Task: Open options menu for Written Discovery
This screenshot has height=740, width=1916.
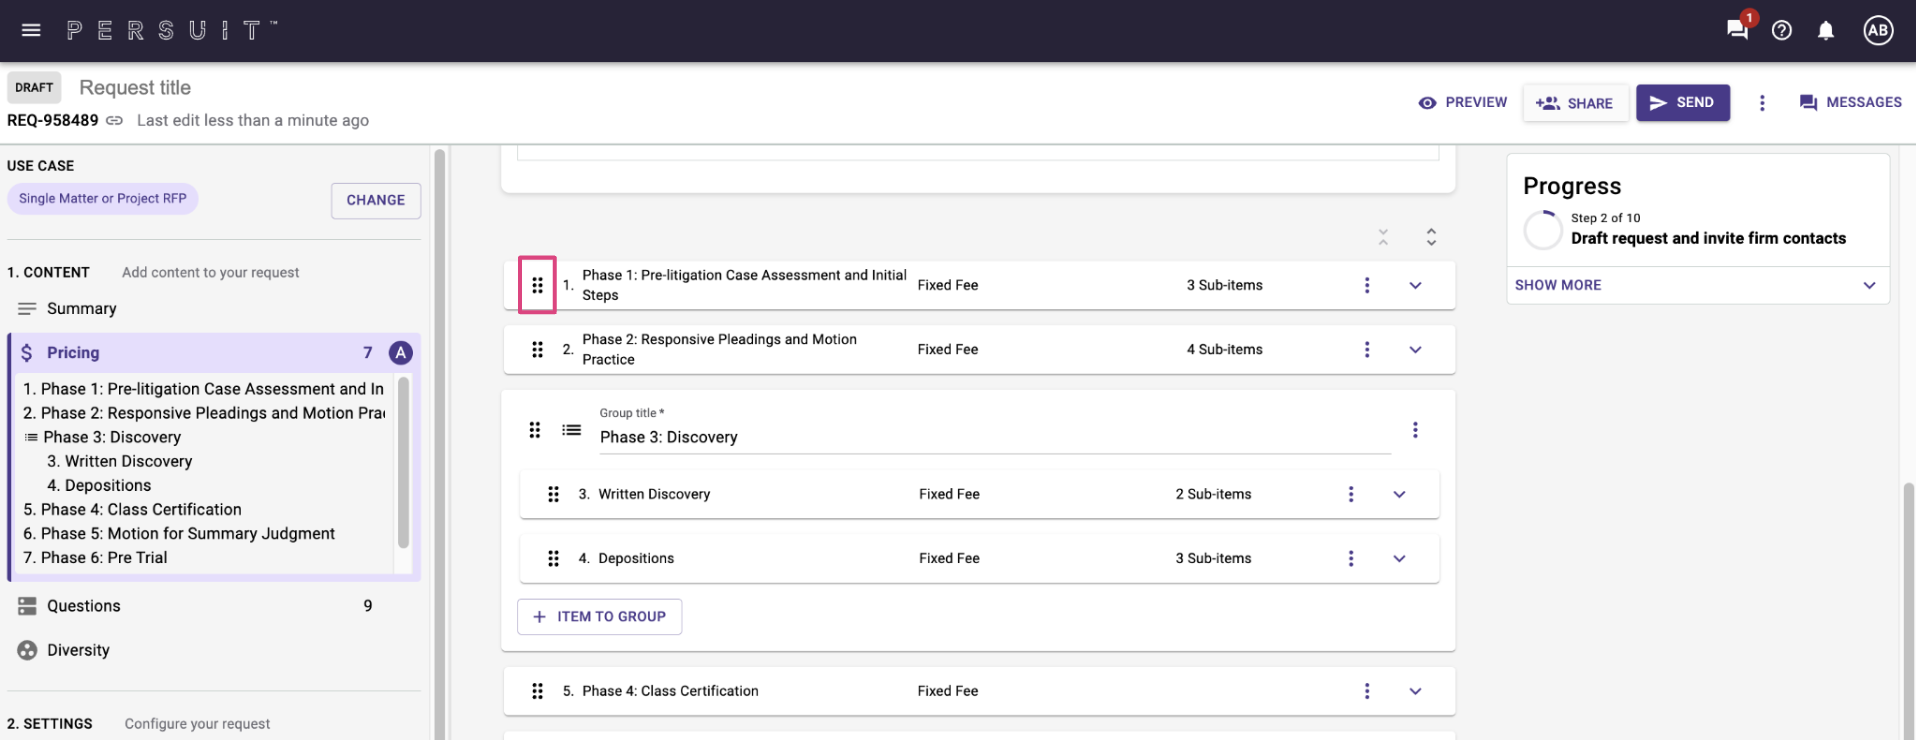Action: tap(1351, 494)
